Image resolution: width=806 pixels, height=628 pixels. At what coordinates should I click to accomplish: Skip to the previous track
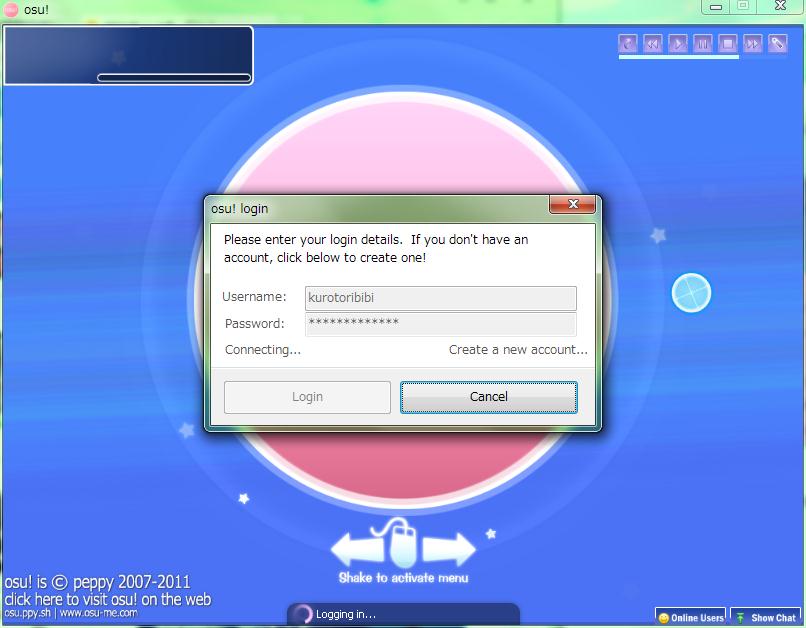pos(653,44)
